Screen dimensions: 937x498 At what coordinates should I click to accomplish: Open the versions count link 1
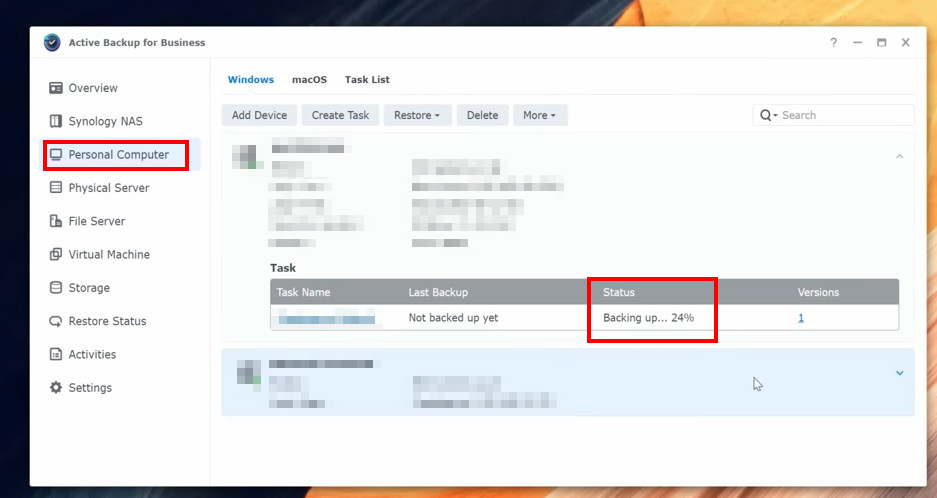(x=801, y=319)
